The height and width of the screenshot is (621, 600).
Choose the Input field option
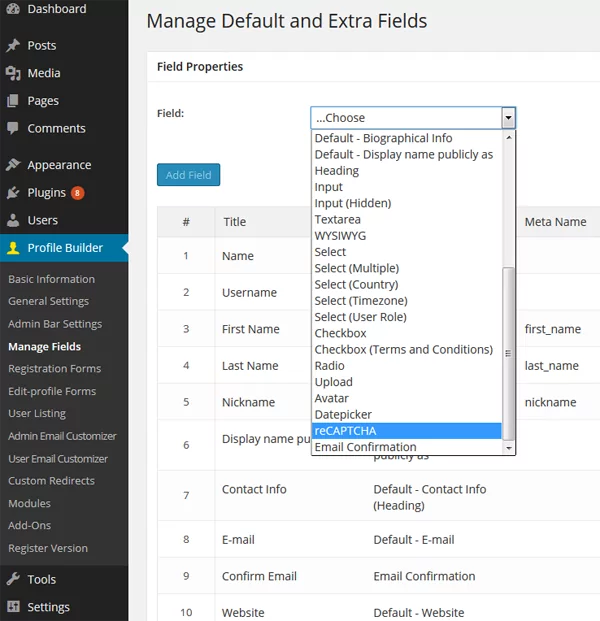(407, 187)
